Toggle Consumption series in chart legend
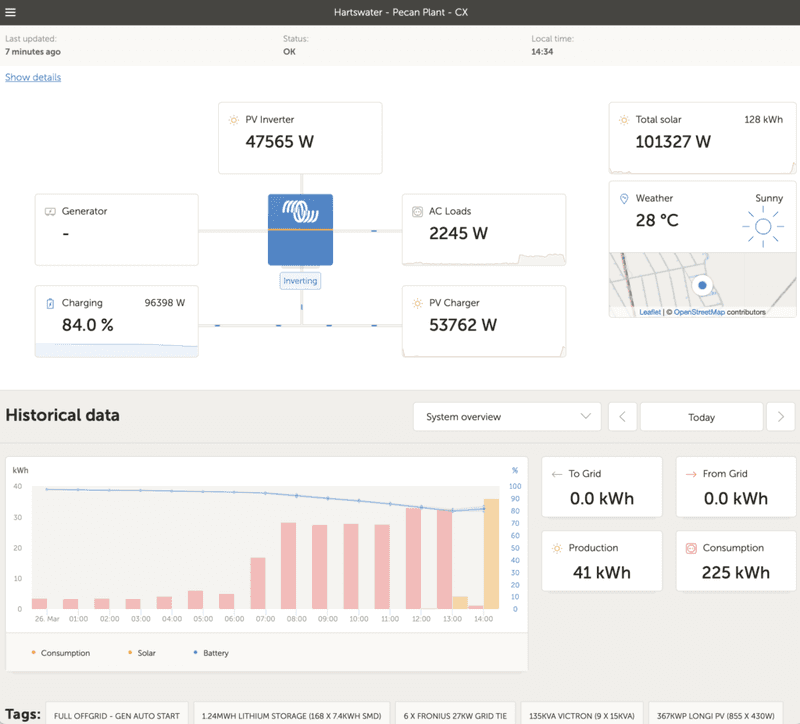Image resolution: width=800 pixels, height=724 pixels. tap(60, 653)
